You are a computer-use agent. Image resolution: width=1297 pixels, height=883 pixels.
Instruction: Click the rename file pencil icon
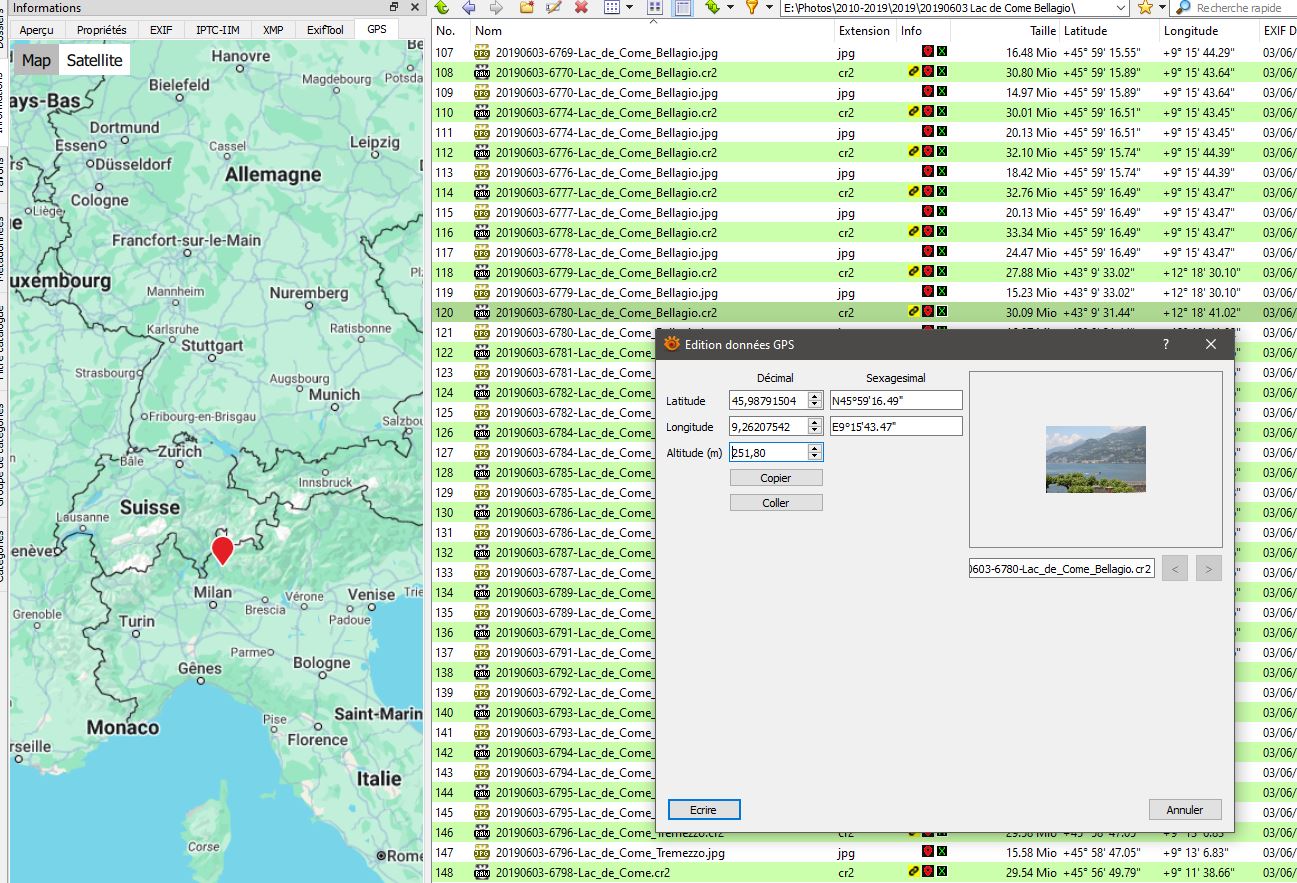(554, 8)
